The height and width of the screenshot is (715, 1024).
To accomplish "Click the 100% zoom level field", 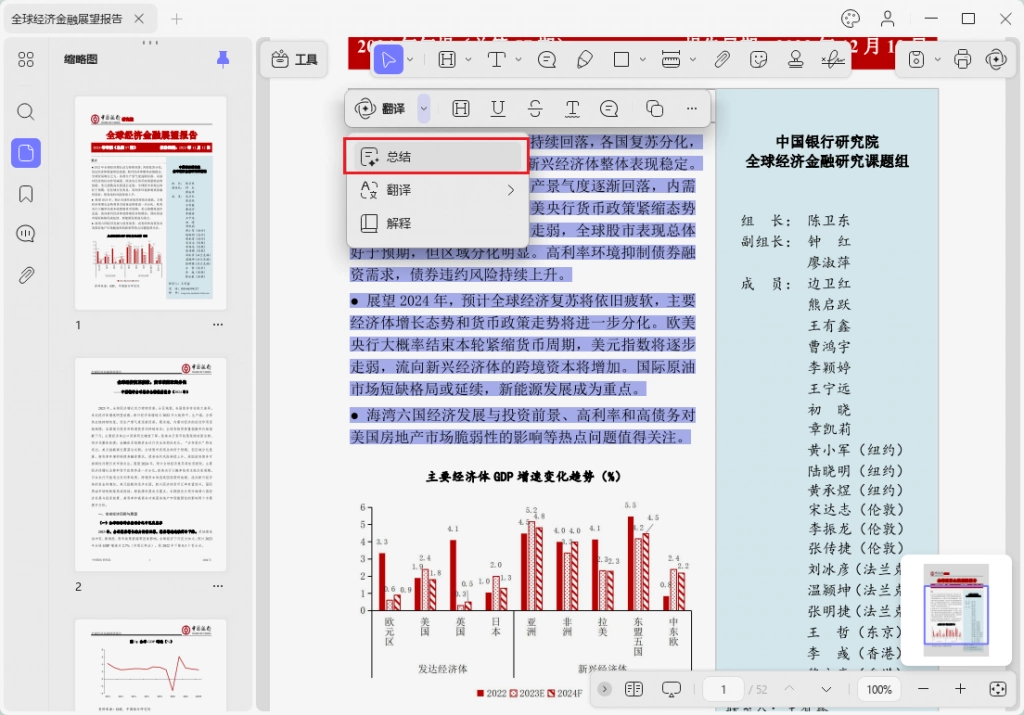I will point(879,689).
